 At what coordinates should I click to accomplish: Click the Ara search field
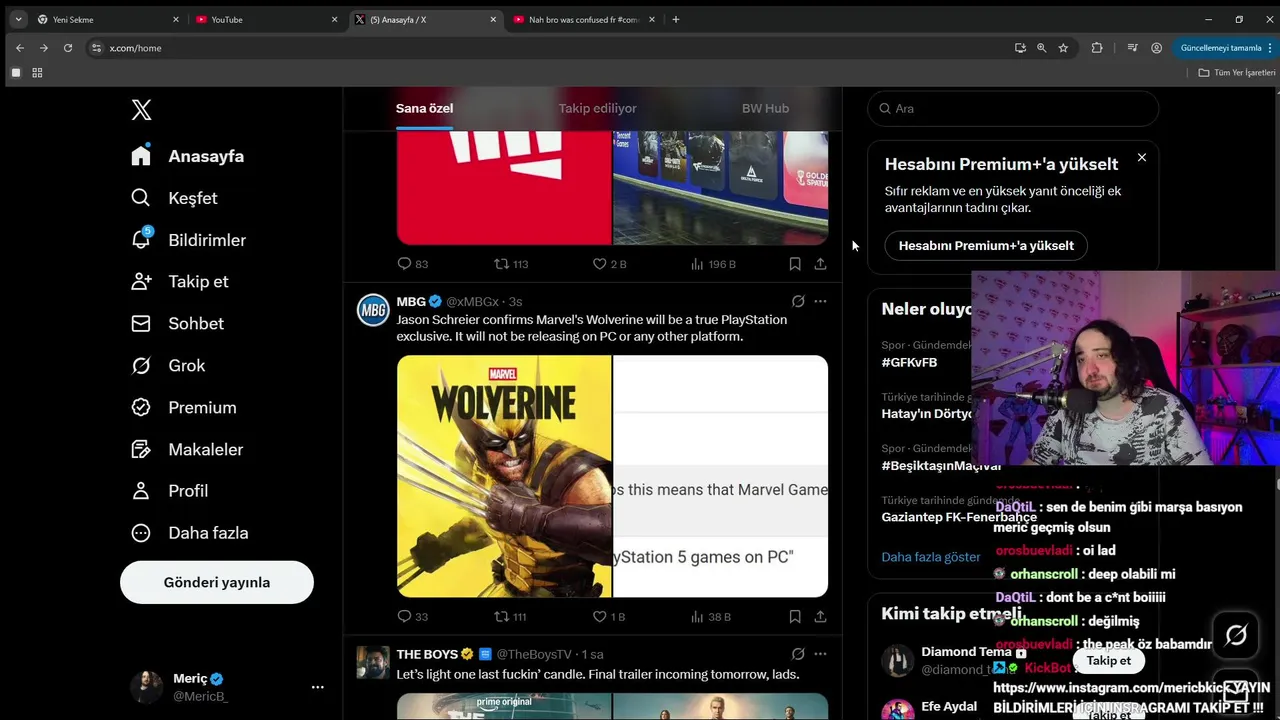pos(1013,108)
